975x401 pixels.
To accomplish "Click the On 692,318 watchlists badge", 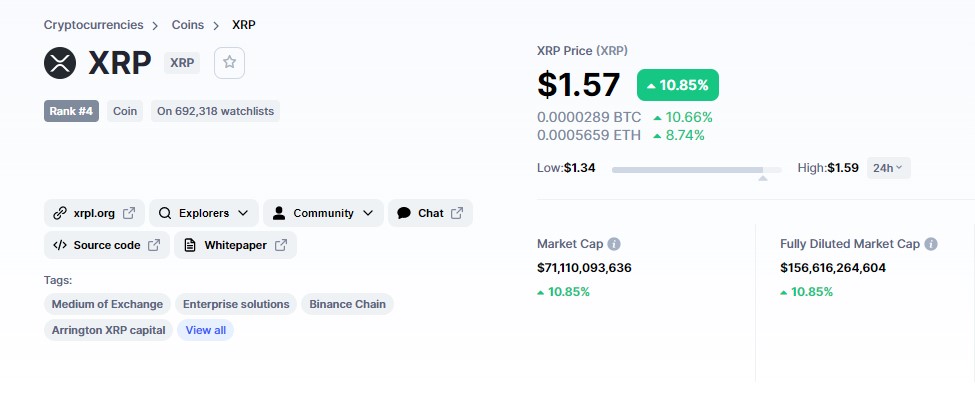I will coord(215,111).
